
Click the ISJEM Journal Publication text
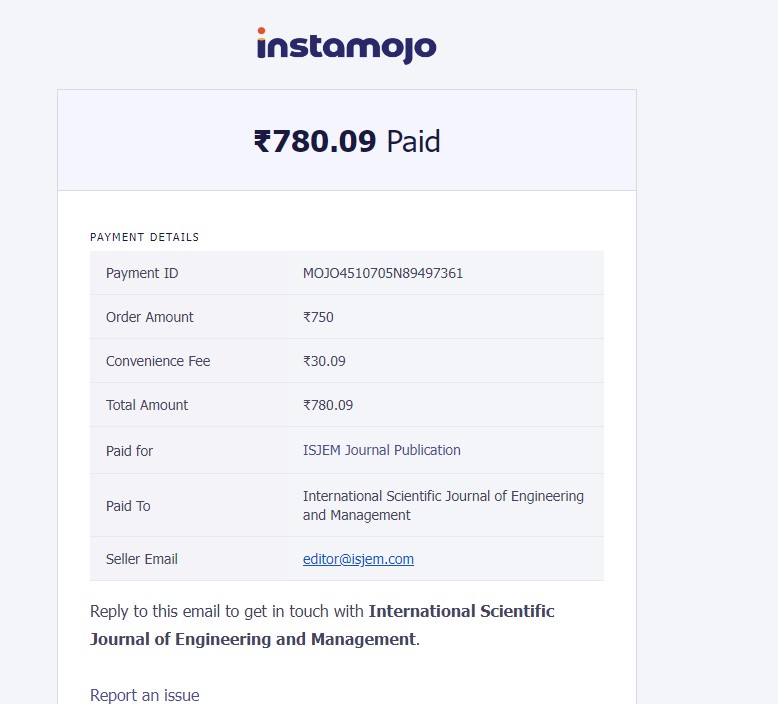pos(382,450)
